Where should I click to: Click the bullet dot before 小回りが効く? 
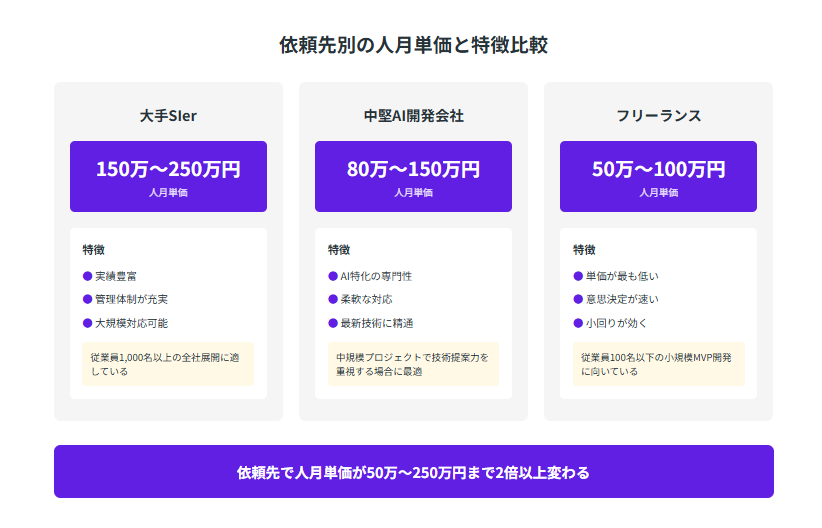[x=578, y=323]
